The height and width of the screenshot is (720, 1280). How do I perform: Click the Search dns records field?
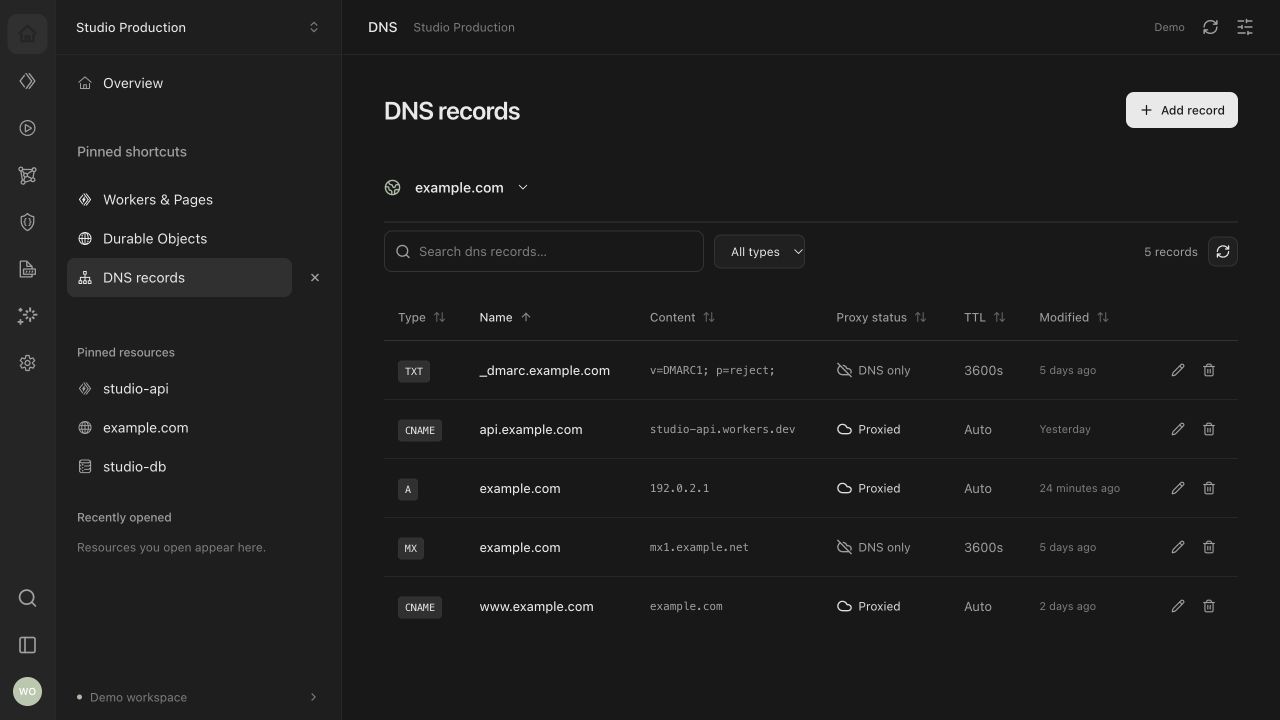click(544, 251)
